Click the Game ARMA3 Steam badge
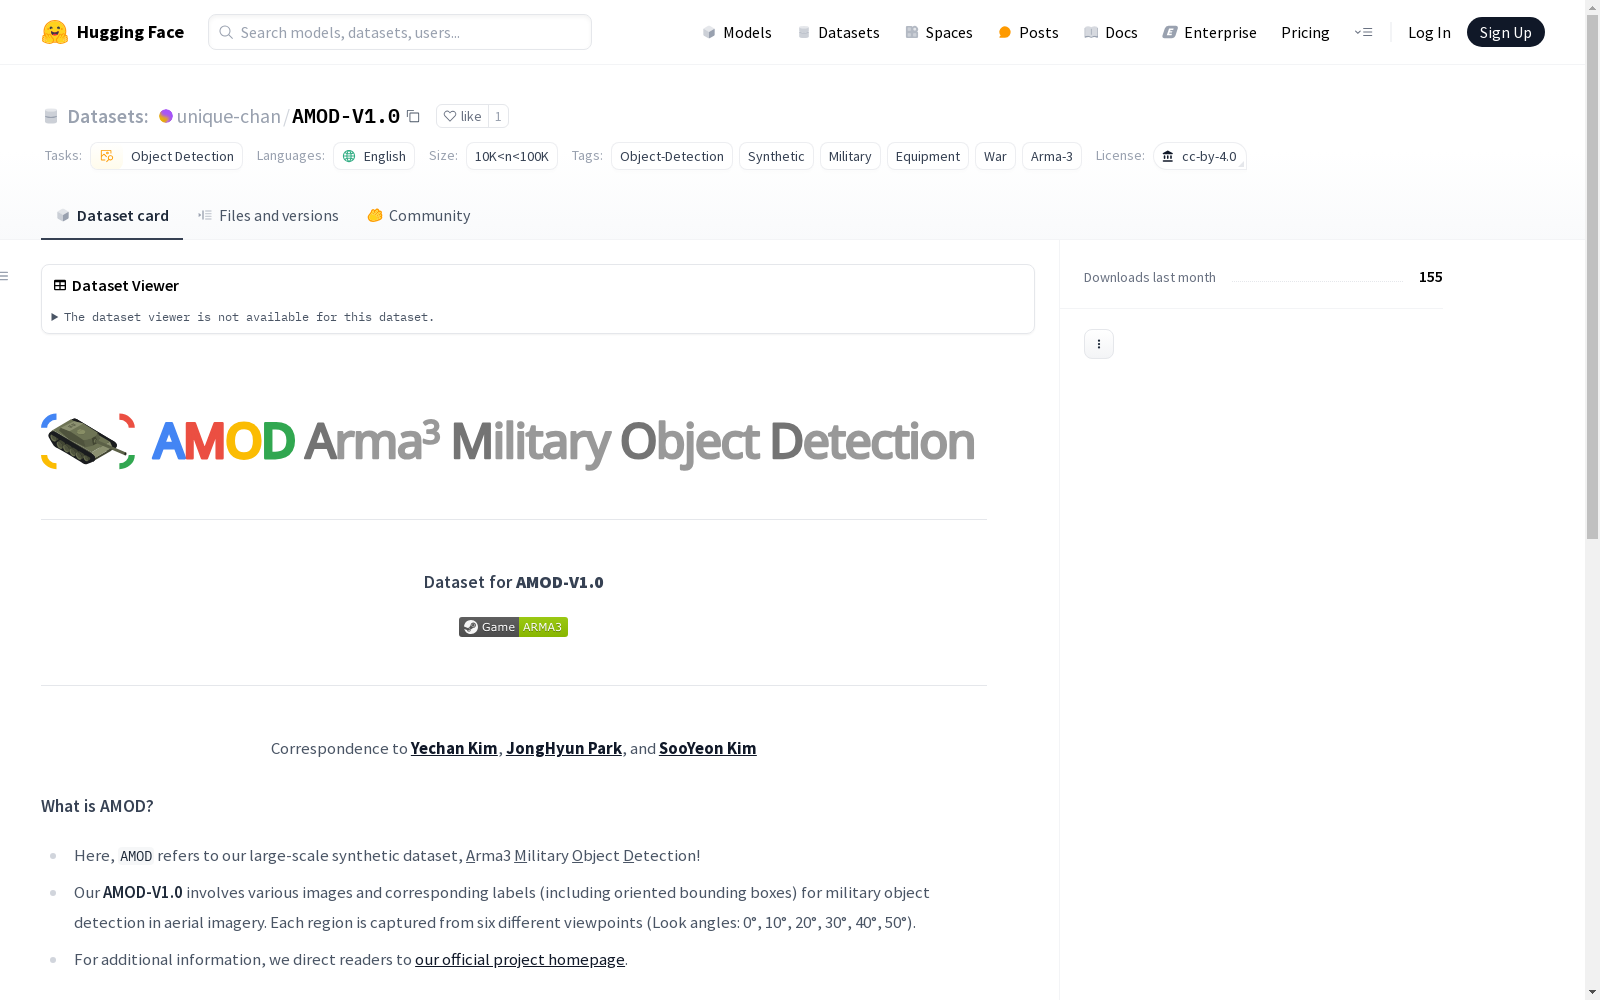Screen dimensions: 1600x1000 tap(513, 627)
